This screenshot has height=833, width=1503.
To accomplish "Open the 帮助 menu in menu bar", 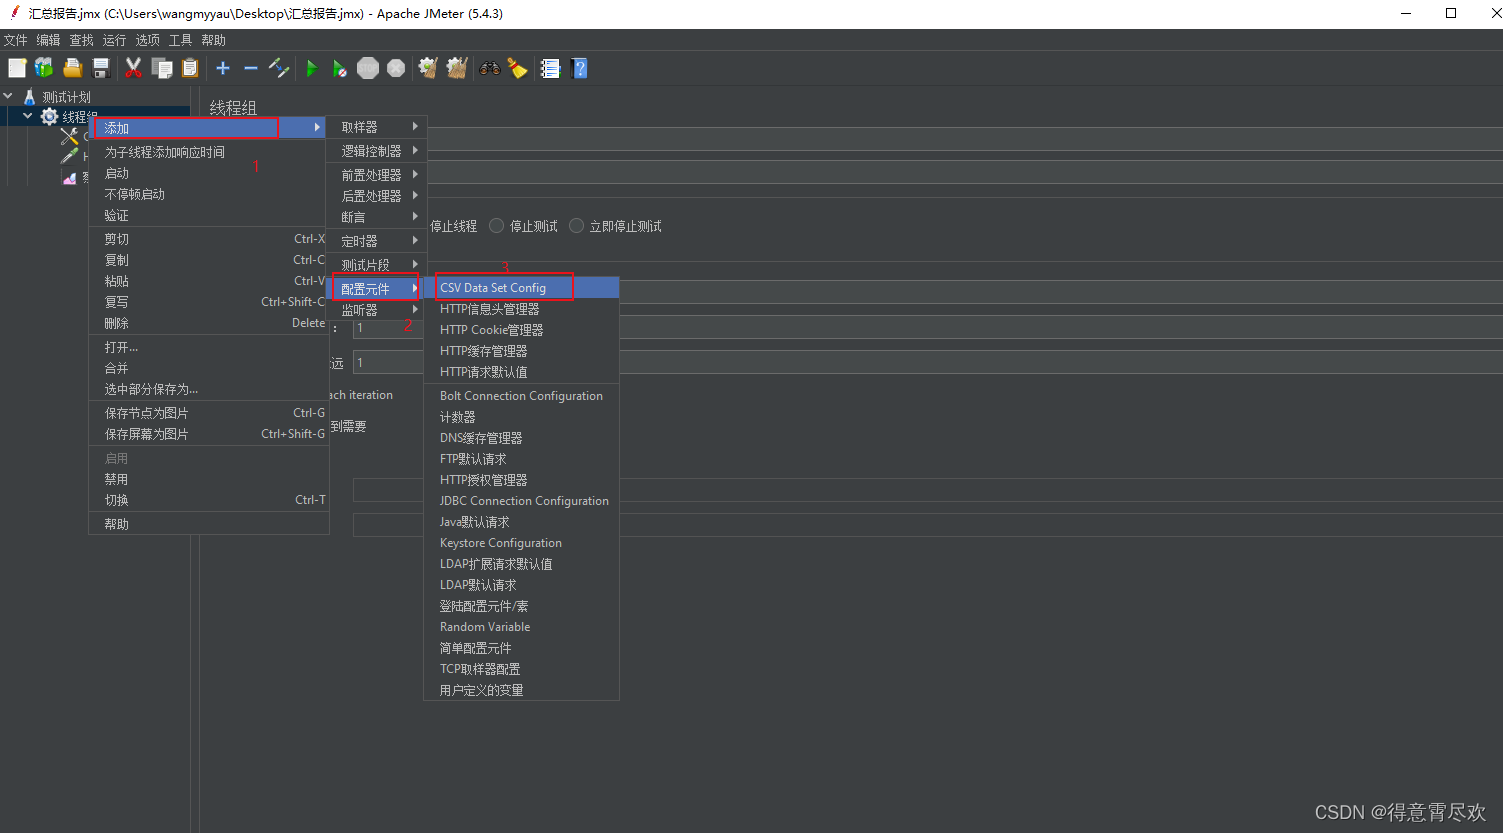I will (214, 40).
